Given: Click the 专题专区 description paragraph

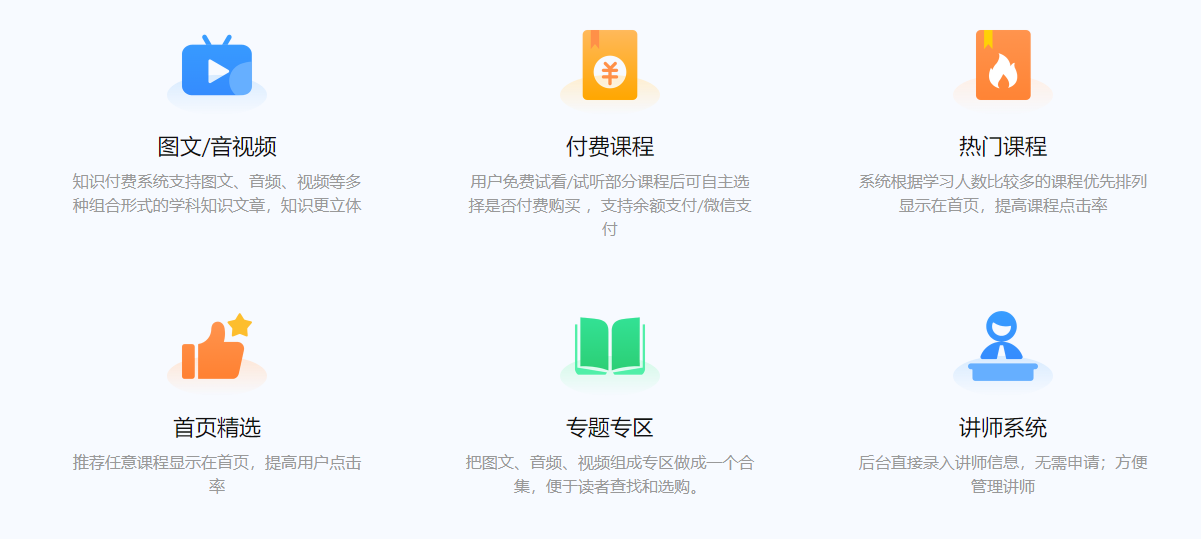Looking at the screenshot, I should [609, 474].
